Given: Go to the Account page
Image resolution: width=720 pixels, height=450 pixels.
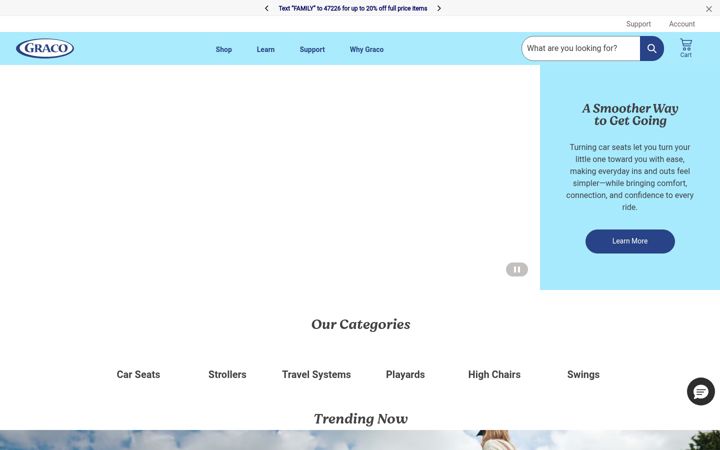Looking at the screenshot, I should (681, 24).
